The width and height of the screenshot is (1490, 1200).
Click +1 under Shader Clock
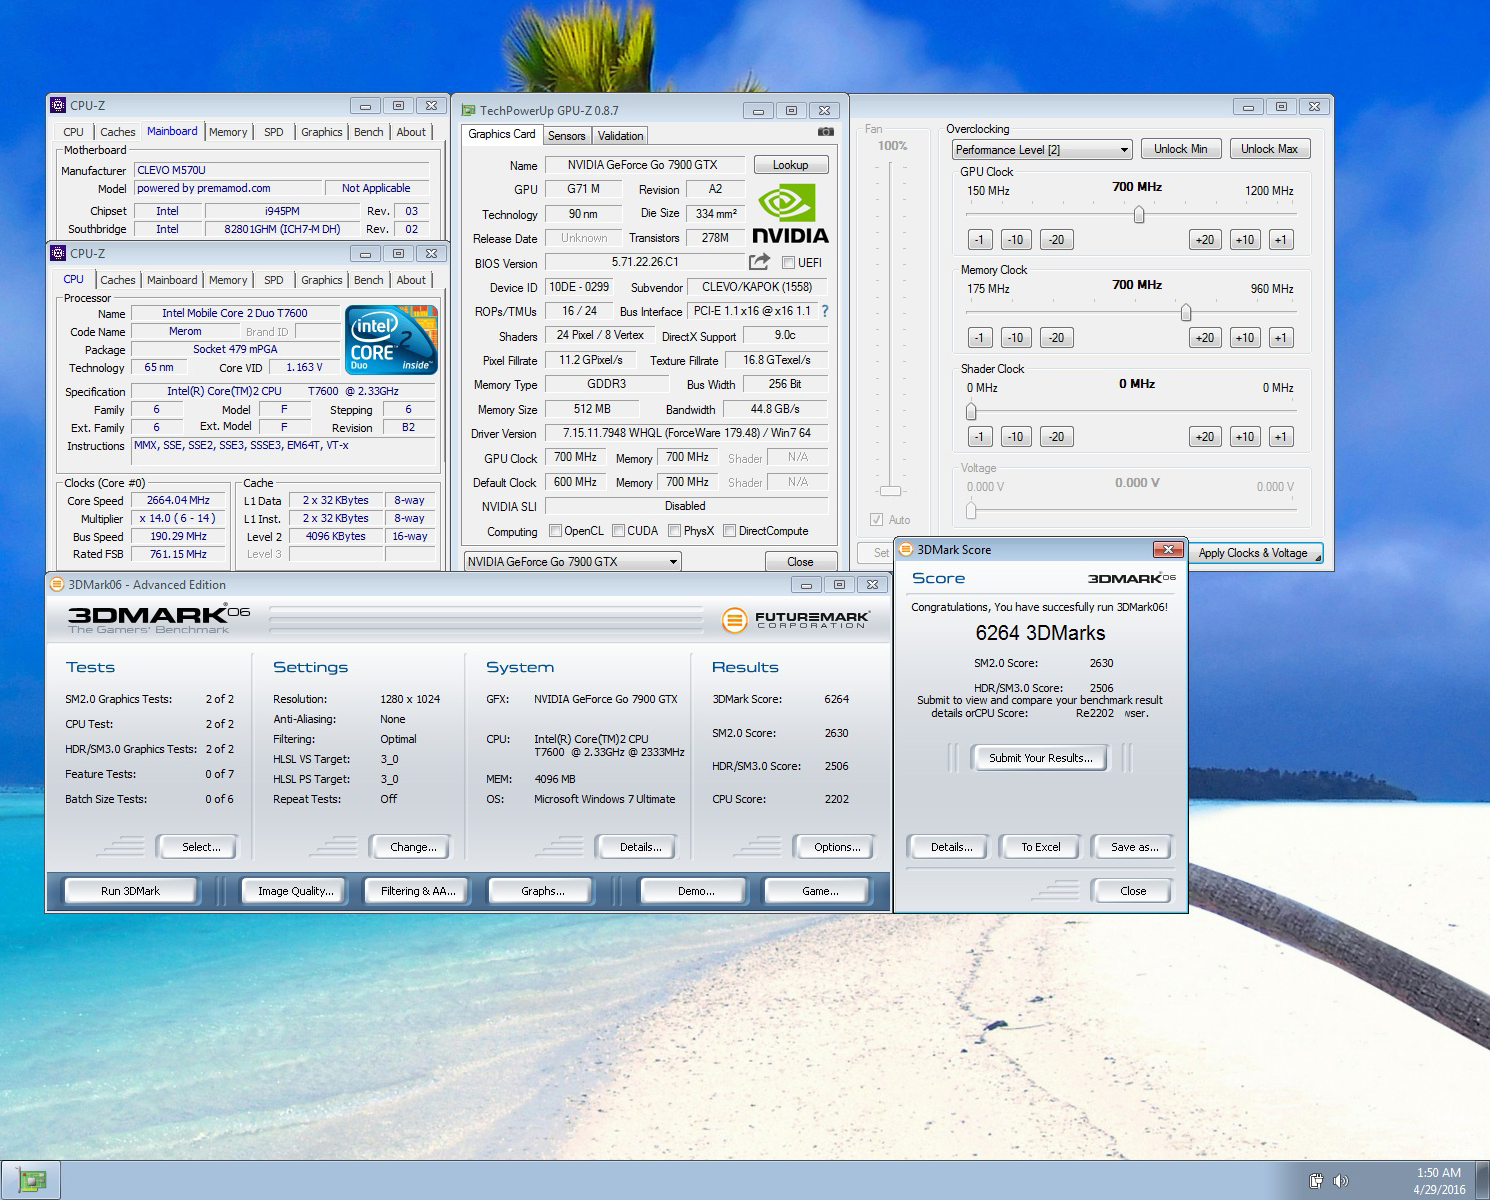click(x=1281, y=437)
